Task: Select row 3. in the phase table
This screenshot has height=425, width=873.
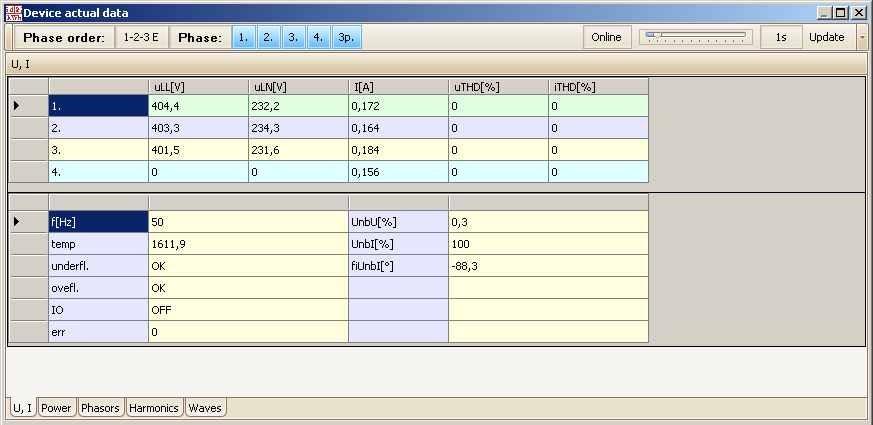Action: point(98,150)
